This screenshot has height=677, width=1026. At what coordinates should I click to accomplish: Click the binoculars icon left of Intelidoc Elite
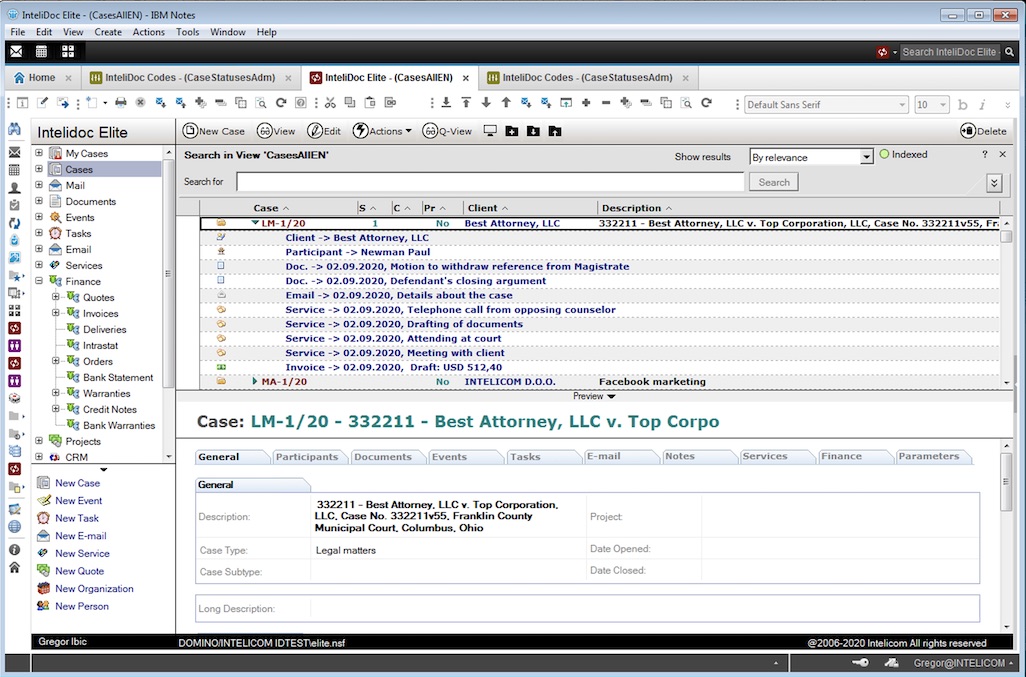point(14,129)
